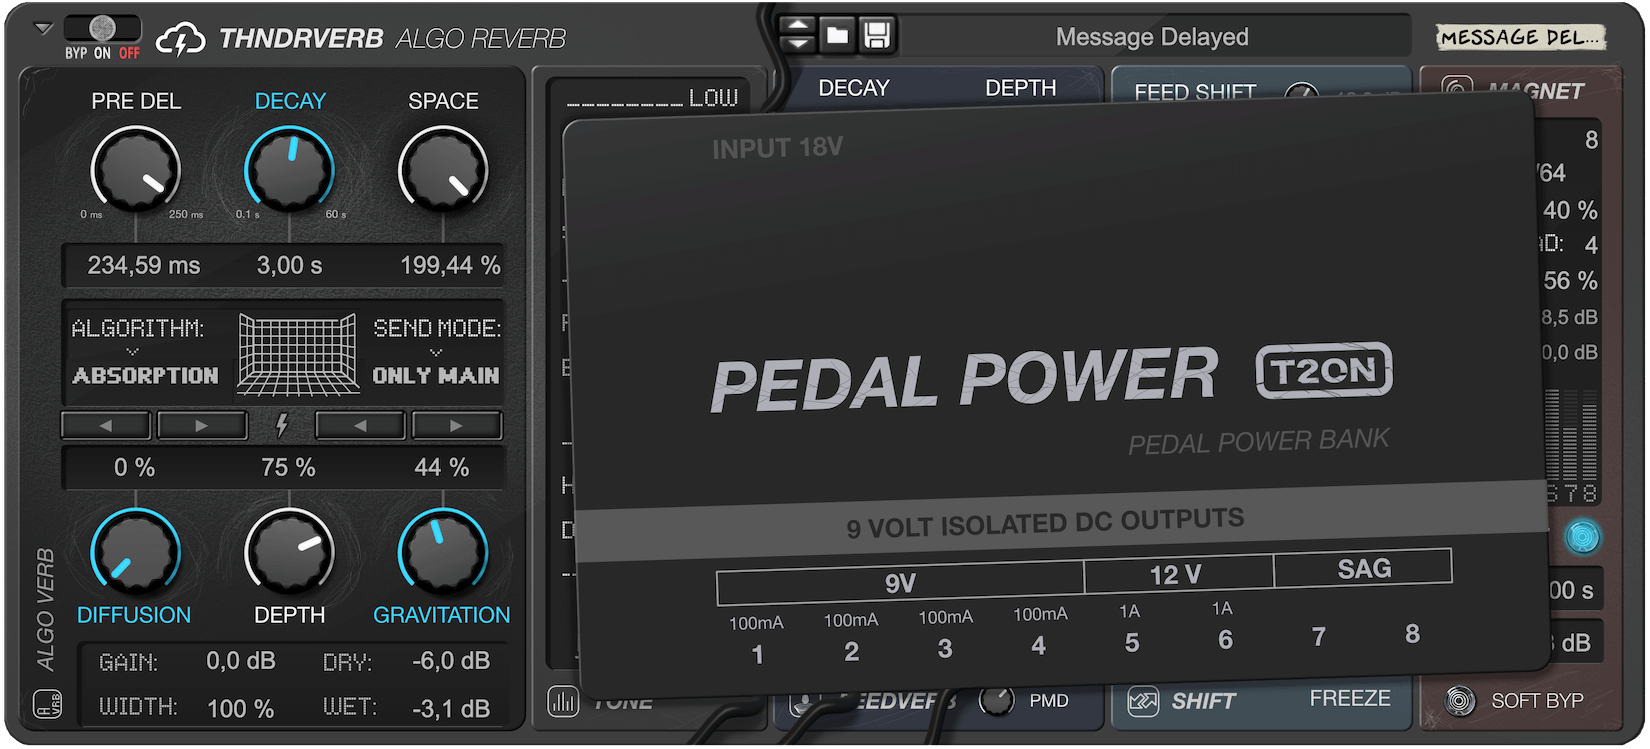This screenshot has width=1650, height=749.
Task: Click the SPACE knob
Action: click(x=443, y=169)
